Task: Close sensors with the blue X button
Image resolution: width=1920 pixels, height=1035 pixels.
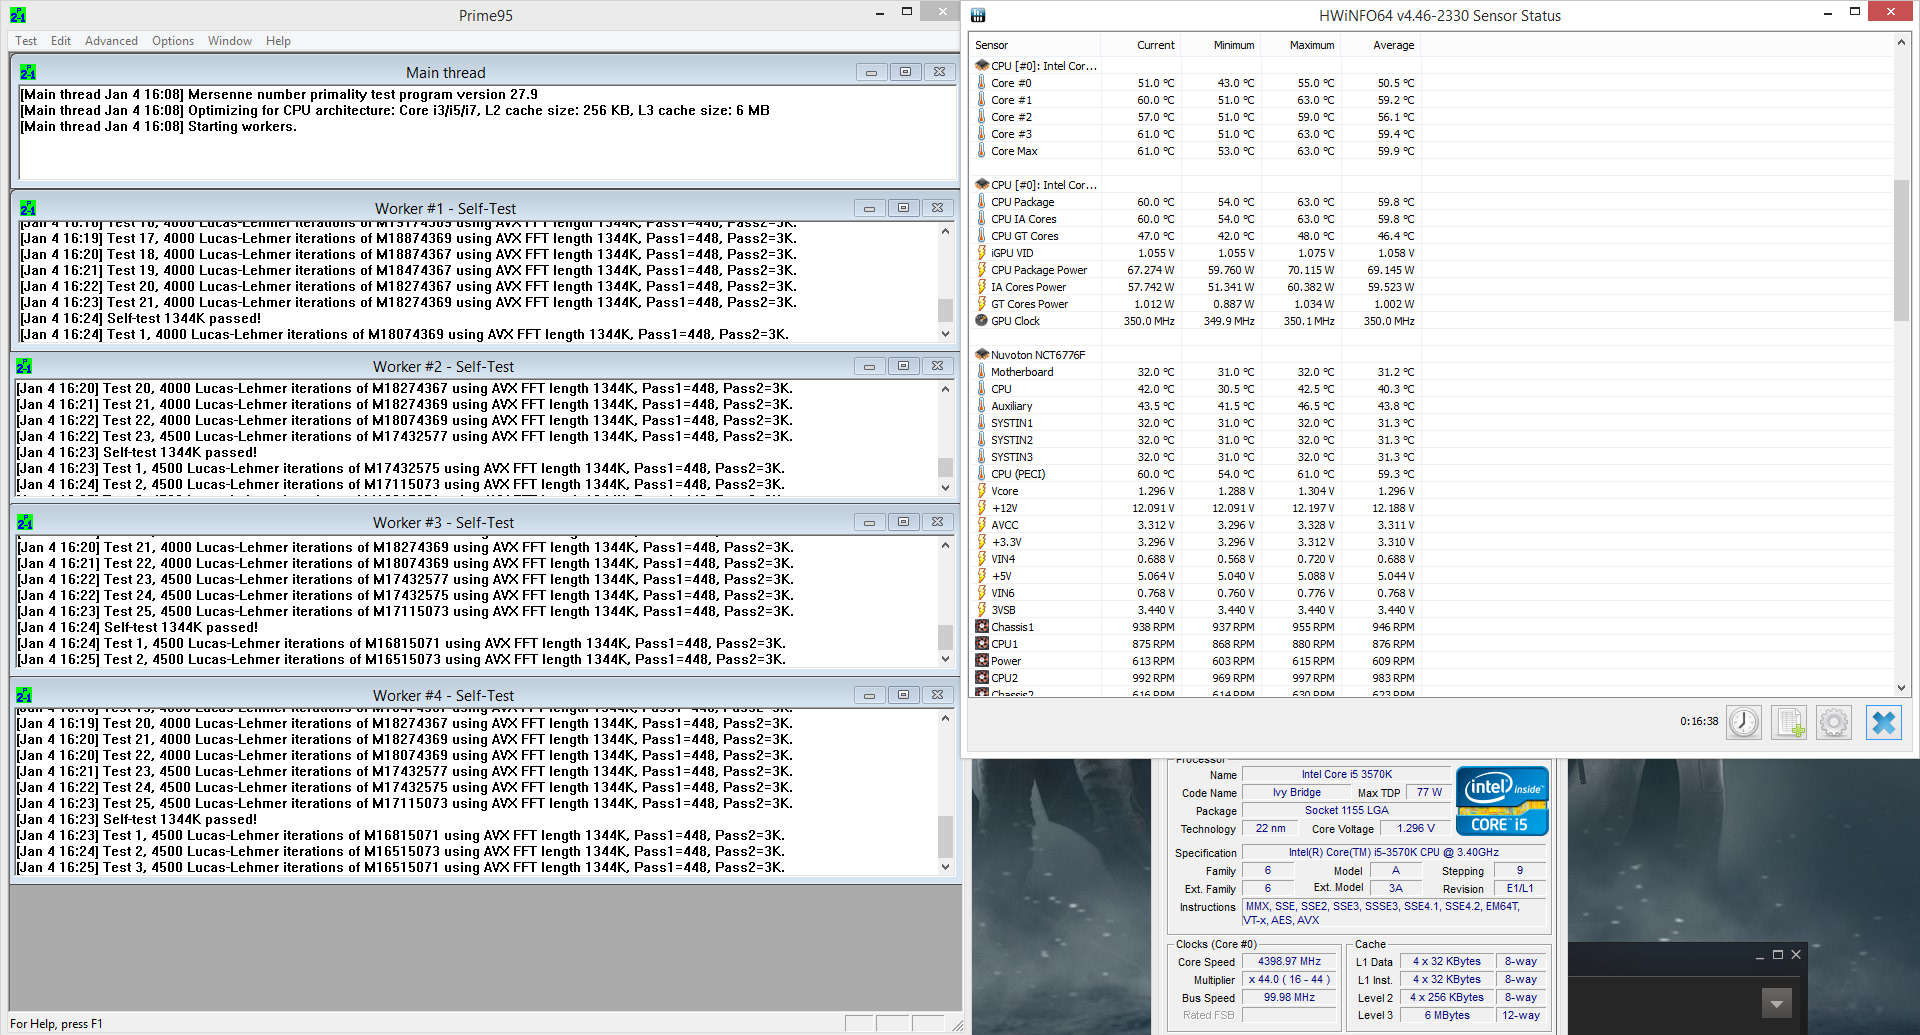Action: coord(1884,722)
